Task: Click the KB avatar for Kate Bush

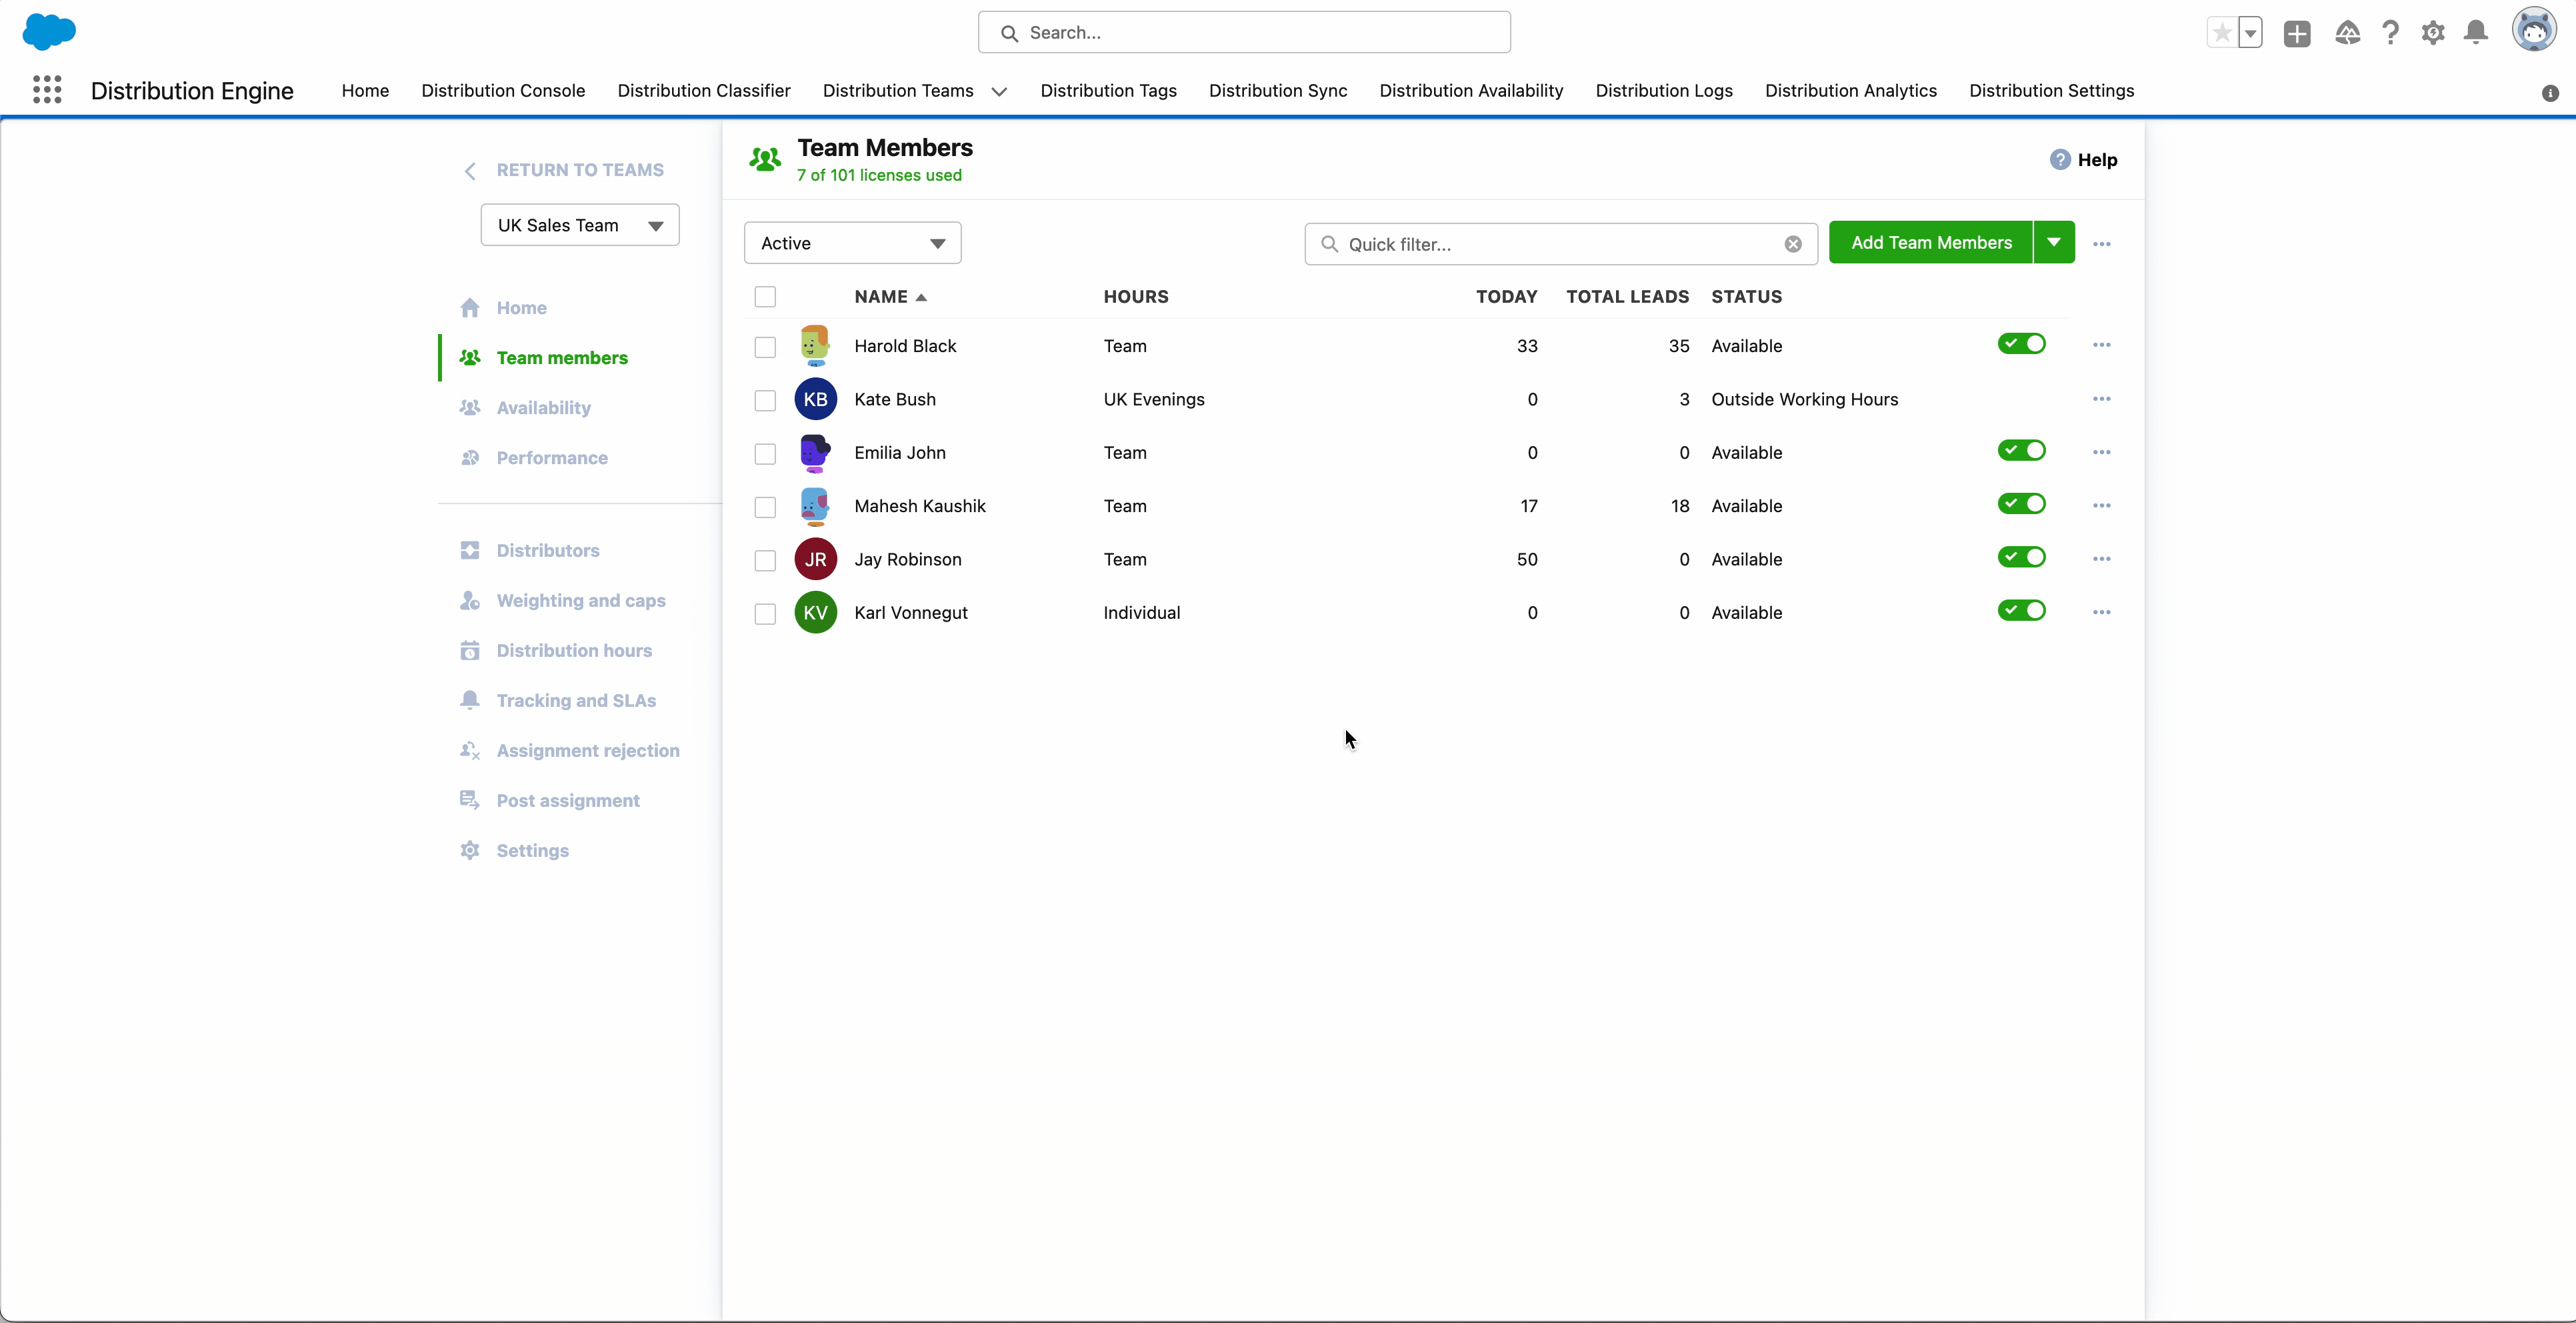Action: [815, 399]
